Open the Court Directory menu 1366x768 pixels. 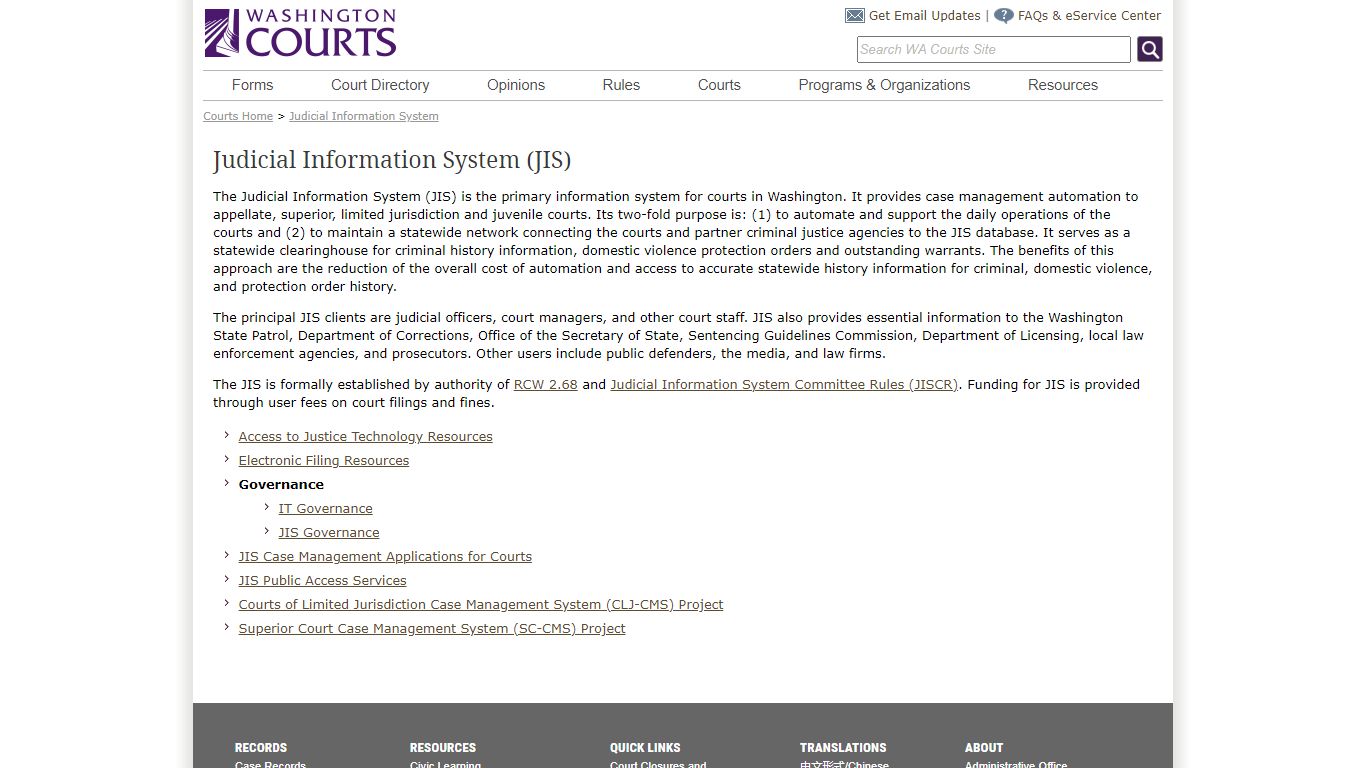(x=380, y=85)
